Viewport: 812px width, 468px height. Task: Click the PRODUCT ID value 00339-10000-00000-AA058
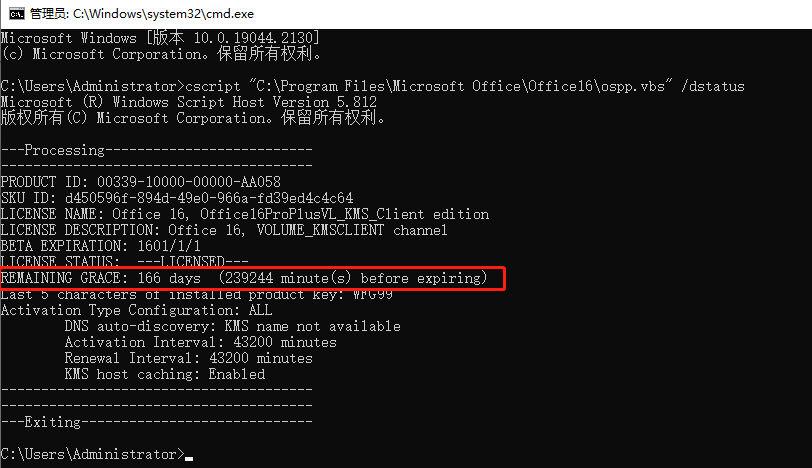pyautogui.click(x=188, y=182)
